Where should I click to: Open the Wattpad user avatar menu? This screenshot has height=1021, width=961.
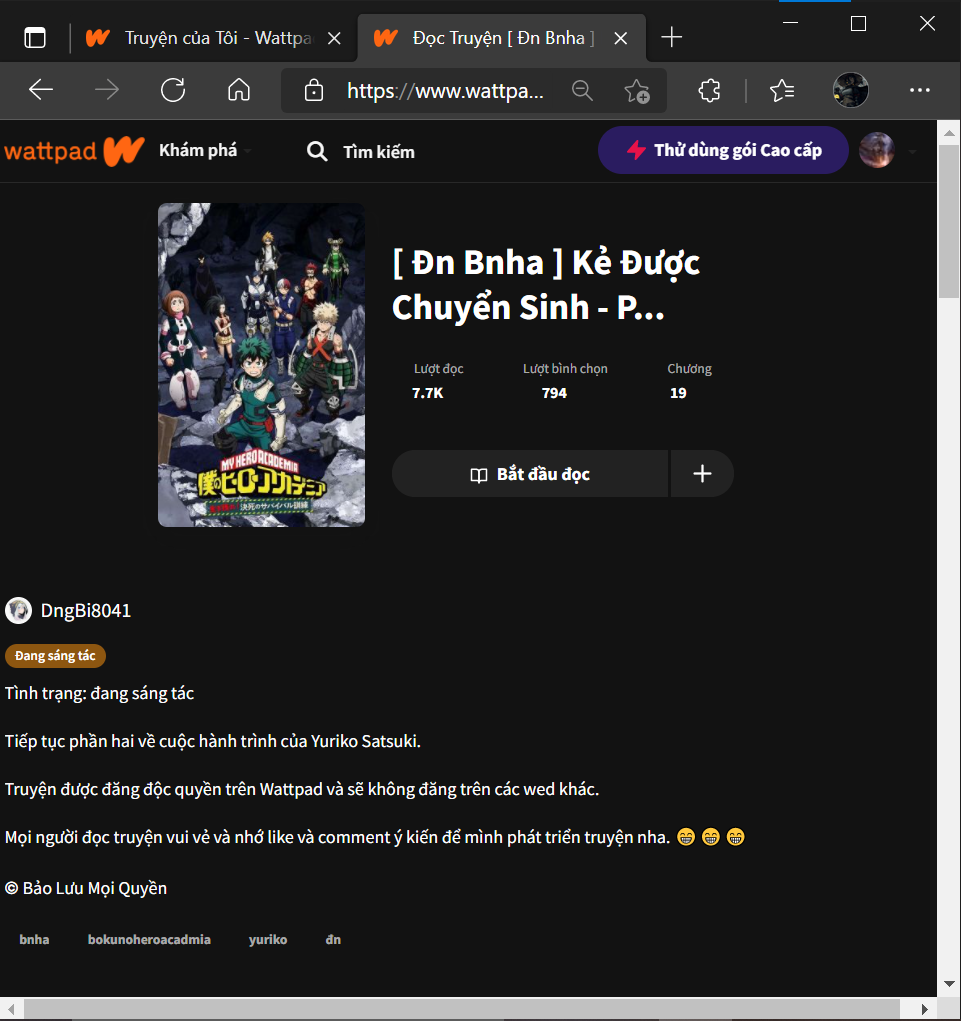click(876, 150)
